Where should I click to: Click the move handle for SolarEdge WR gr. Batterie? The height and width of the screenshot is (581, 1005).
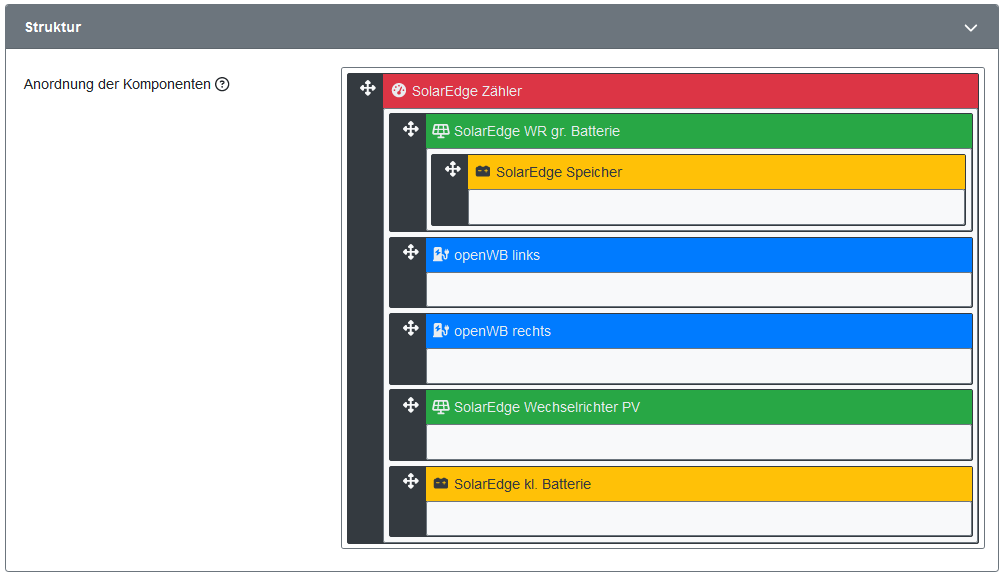(x=411, y=129)
